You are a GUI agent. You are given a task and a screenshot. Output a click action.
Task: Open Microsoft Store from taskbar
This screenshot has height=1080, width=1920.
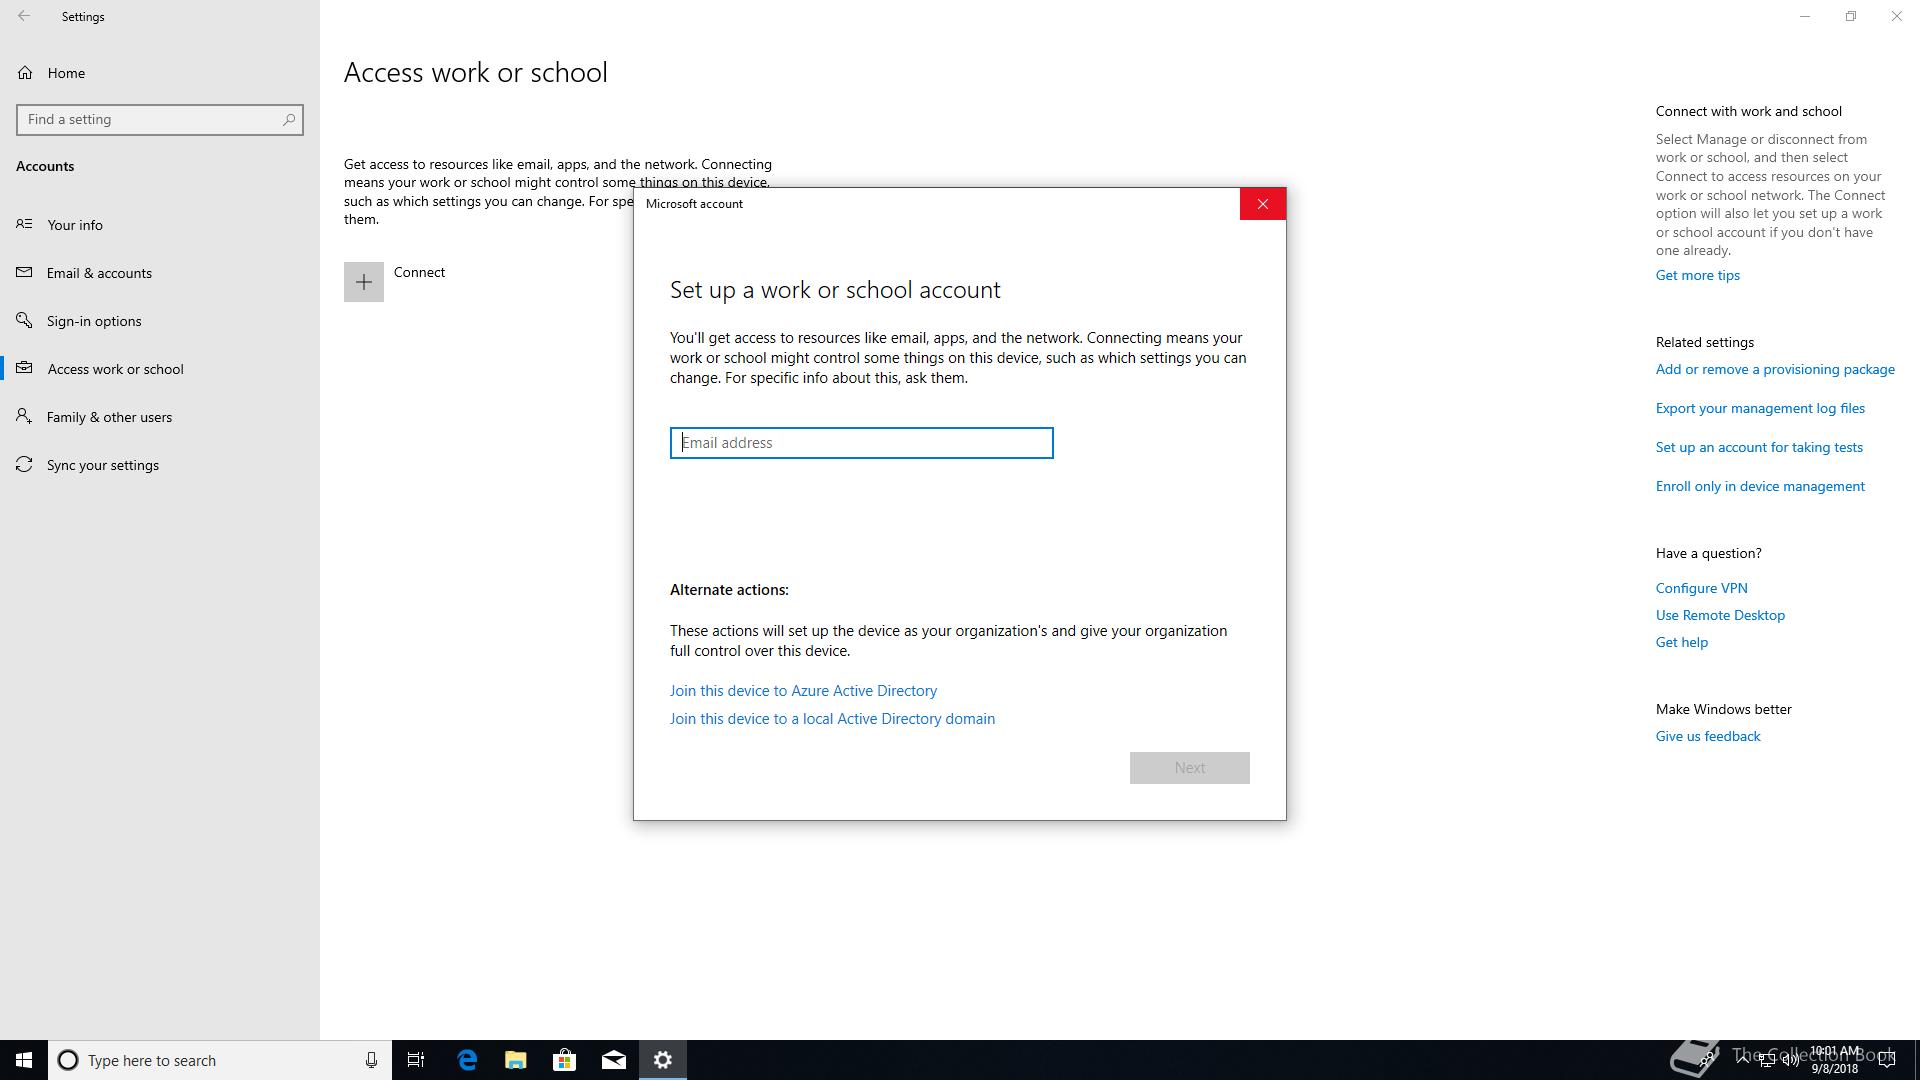[x=565, y=1060]
